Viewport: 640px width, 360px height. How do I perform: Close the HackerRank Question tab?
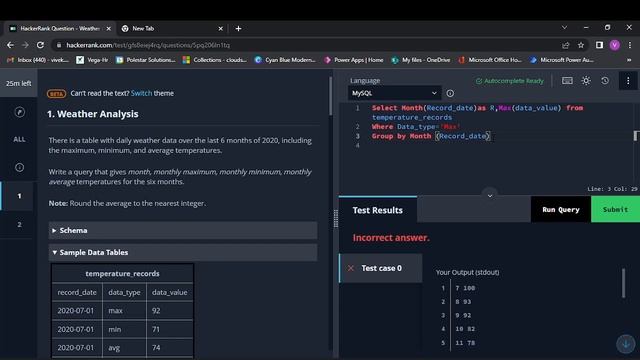[109, 29]
